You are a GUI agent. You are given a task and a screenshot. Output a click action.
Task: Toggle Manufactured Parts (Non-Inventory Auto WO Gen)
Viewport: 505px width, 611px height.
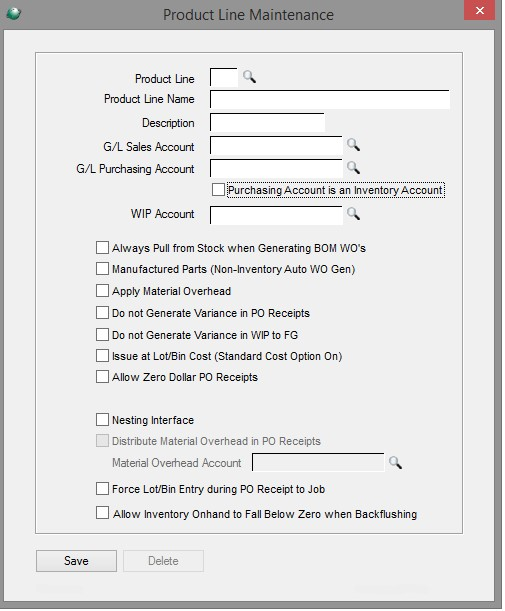pos(102,269)
